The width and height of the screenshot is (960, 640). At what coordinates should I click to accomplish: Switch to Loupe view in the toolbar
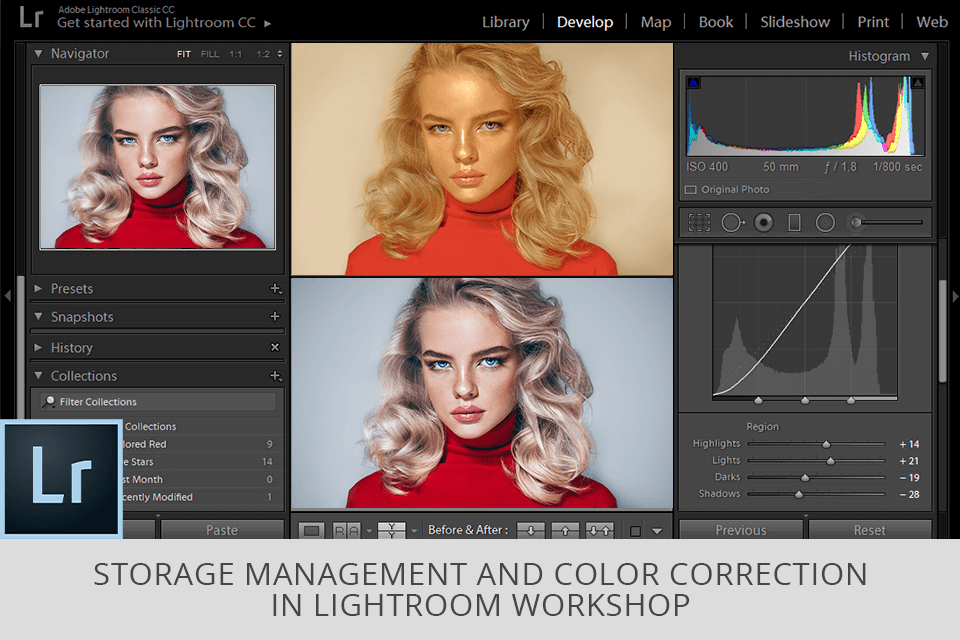point(312,529)
